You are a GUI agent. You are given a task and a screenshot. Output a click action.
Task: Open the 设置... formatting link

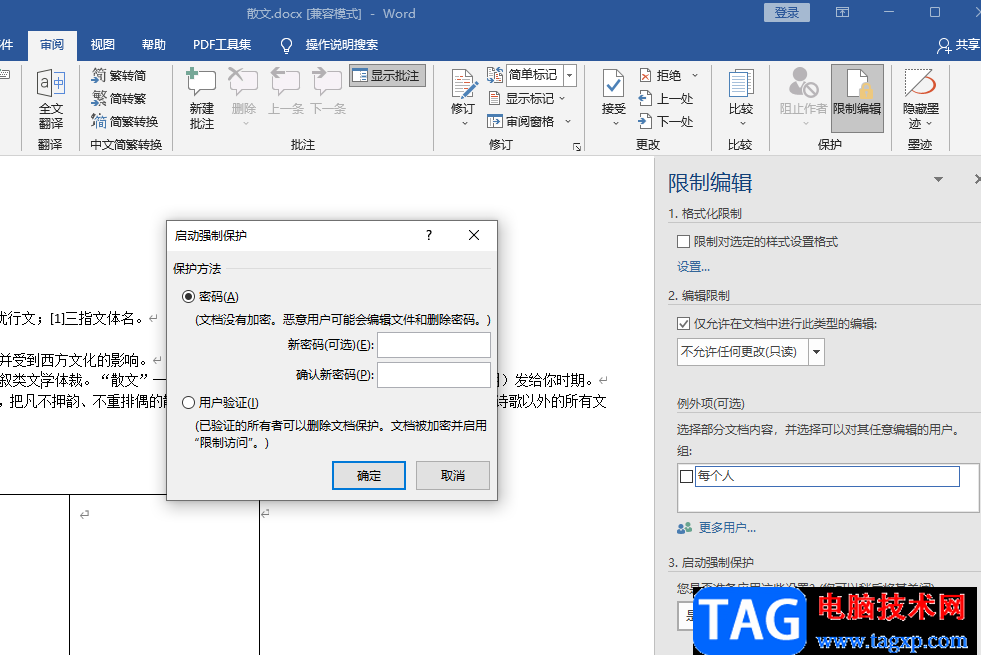[693, 267]
